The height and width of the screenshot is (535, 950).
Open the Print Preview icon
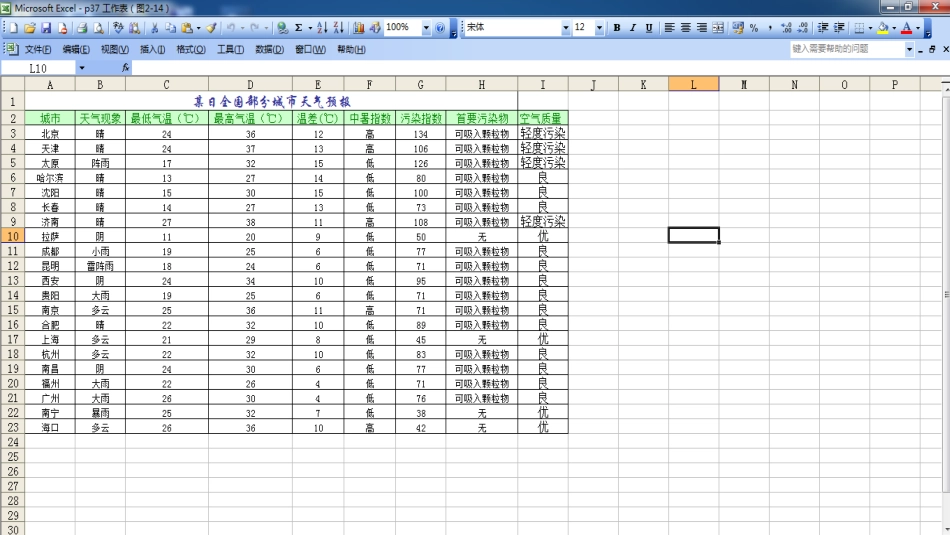pyautogui.click(x=98, y=28)
